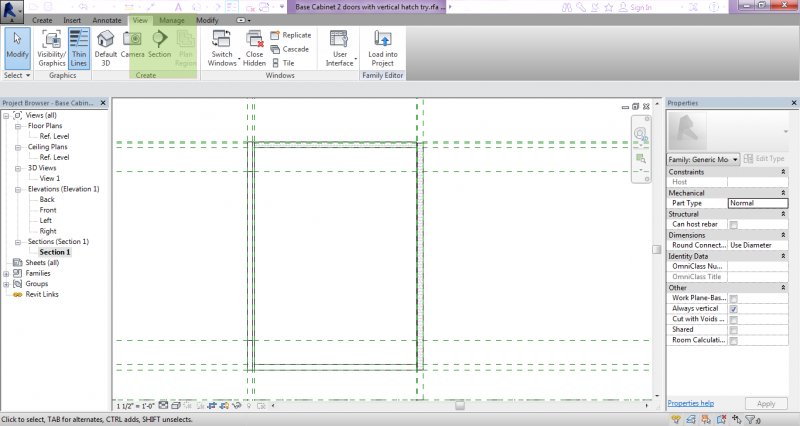Open Family: Generic Models type dropdown
The width and height of the screenshot is (800, 426).
click(703, 160)
